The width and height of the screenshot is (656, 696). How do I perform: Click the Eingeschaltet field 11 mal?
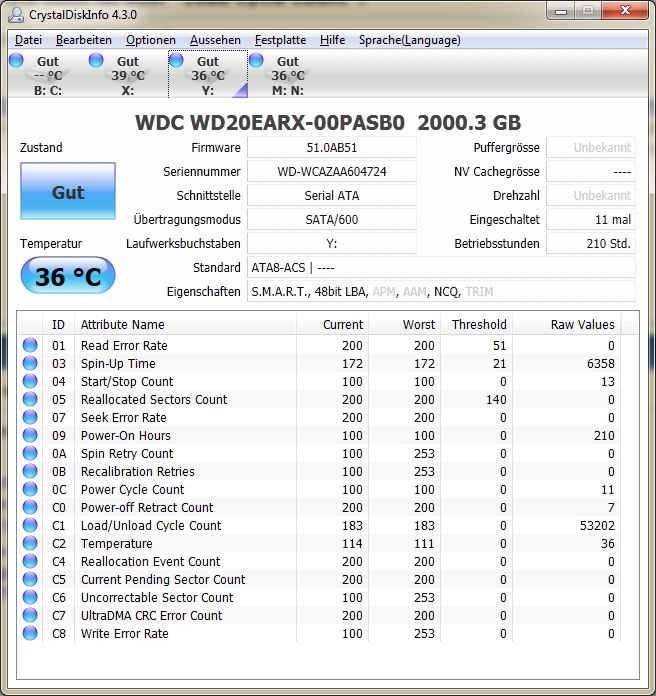point(591,219)
